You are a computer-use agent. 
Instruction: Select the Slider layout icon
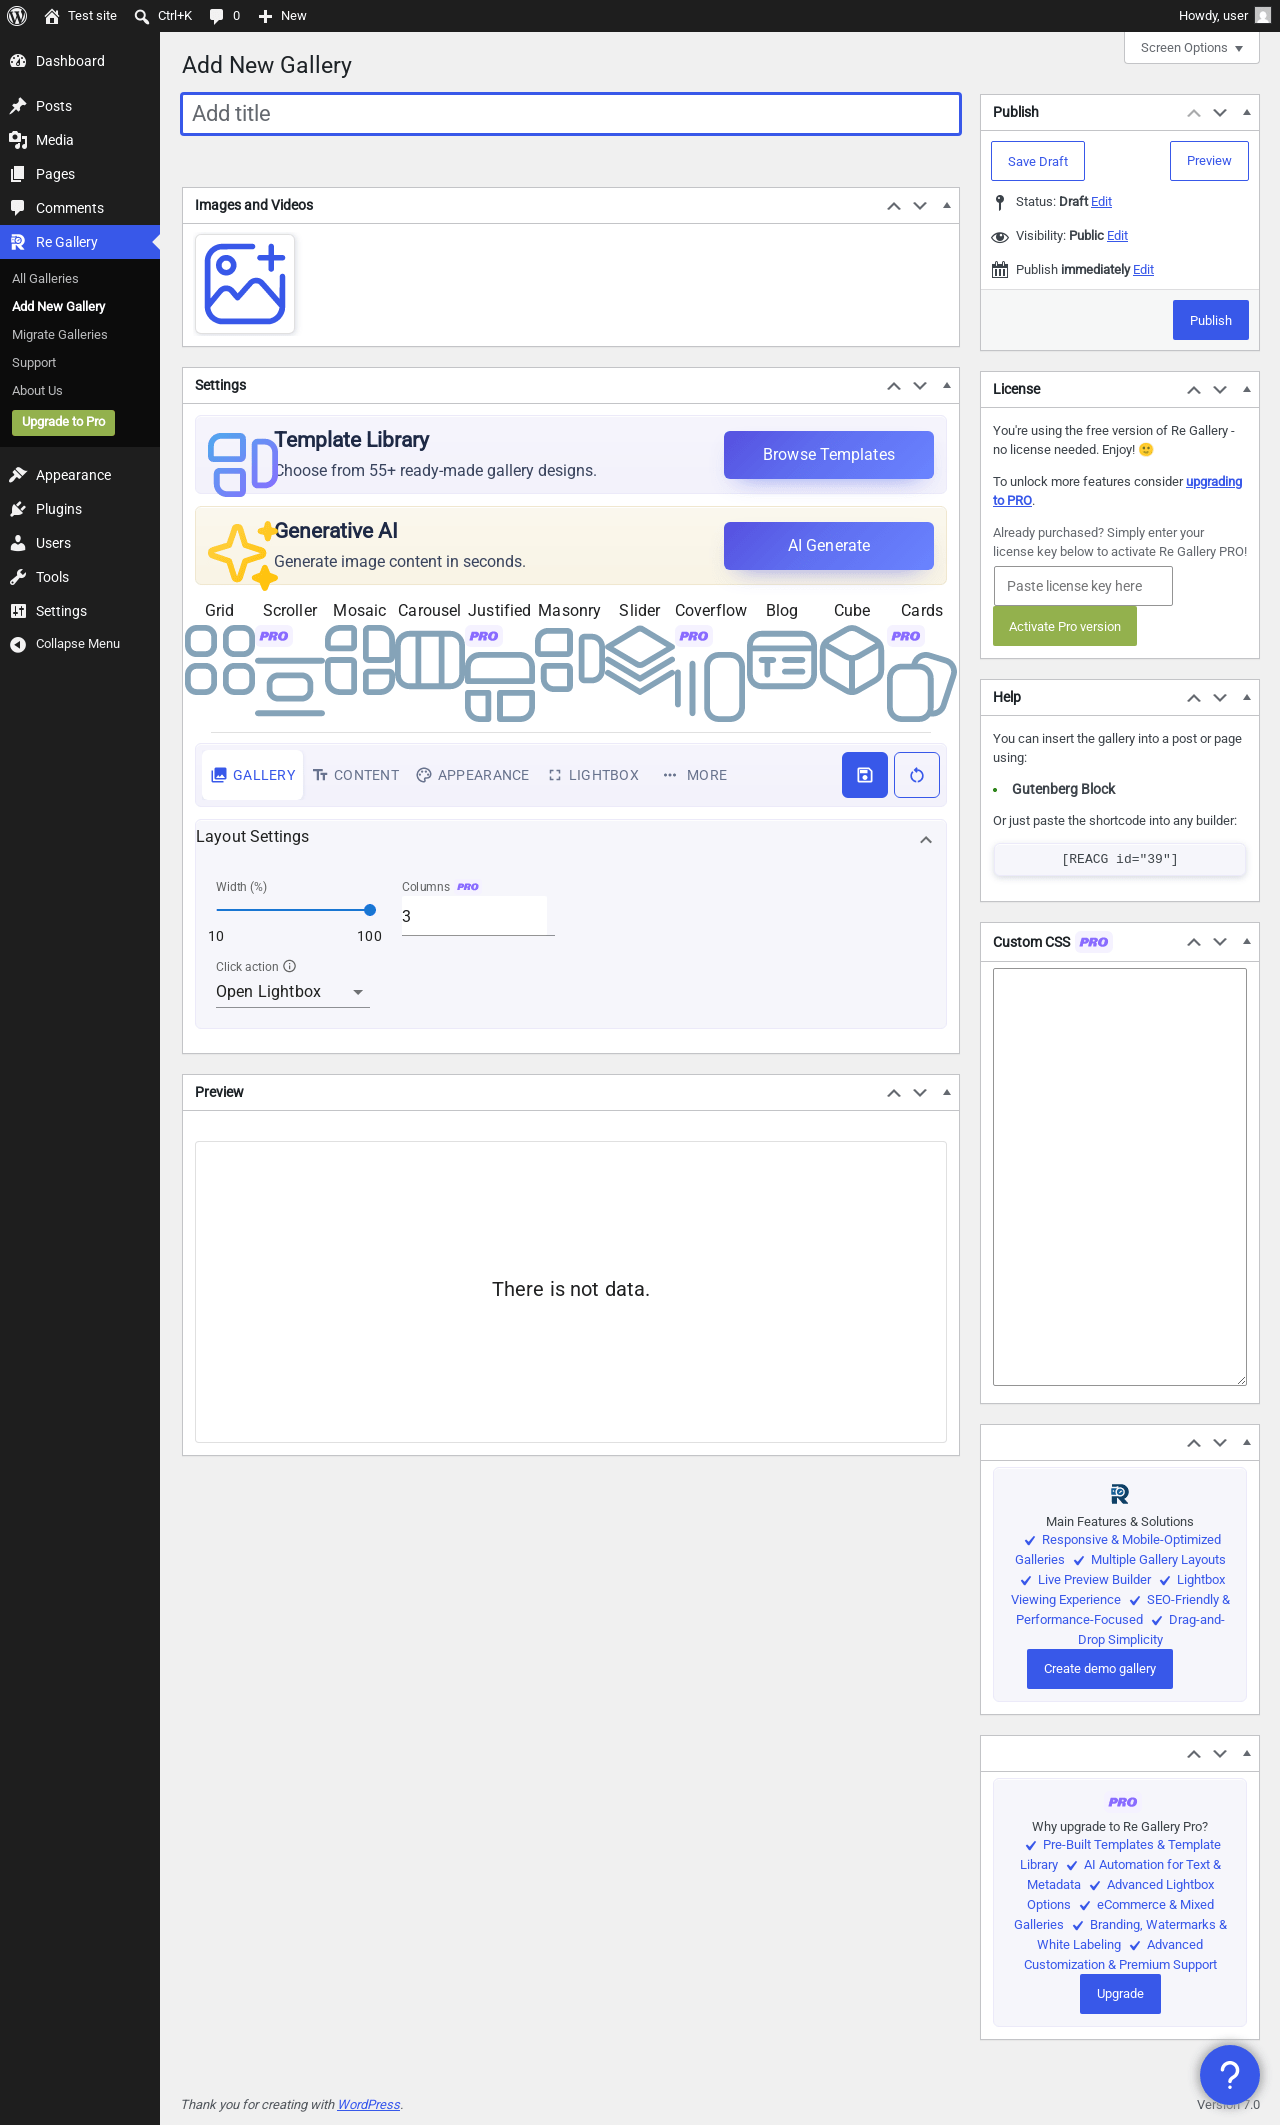click(640, 660)
